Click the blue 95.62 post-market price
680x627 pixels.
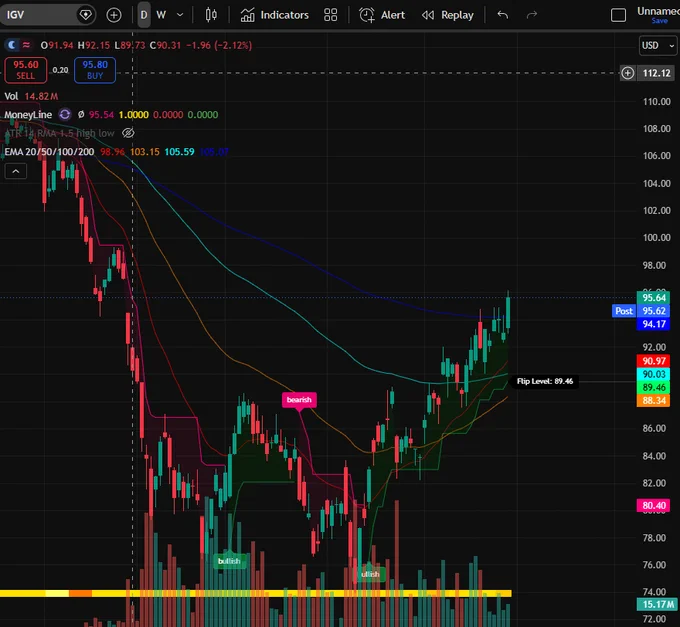654,311
